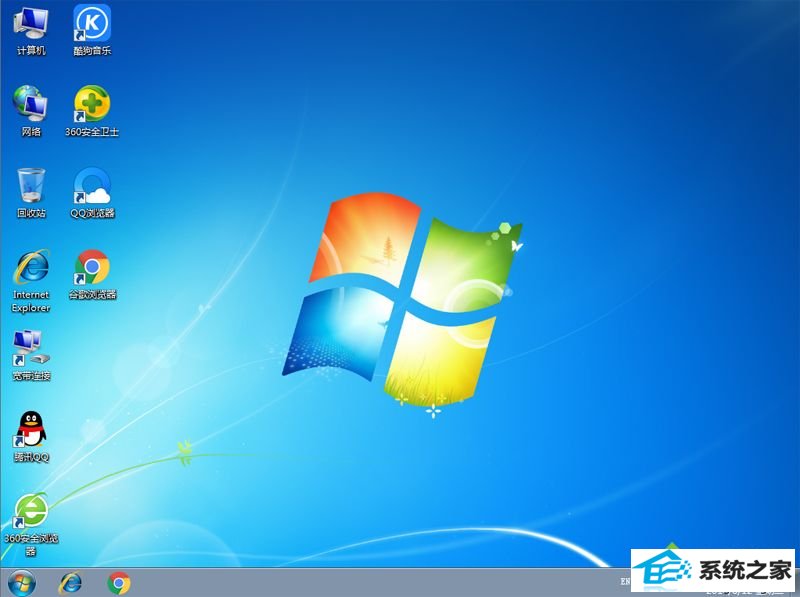Launch Google Chrome from the taskbar

(x=119, y=583)
